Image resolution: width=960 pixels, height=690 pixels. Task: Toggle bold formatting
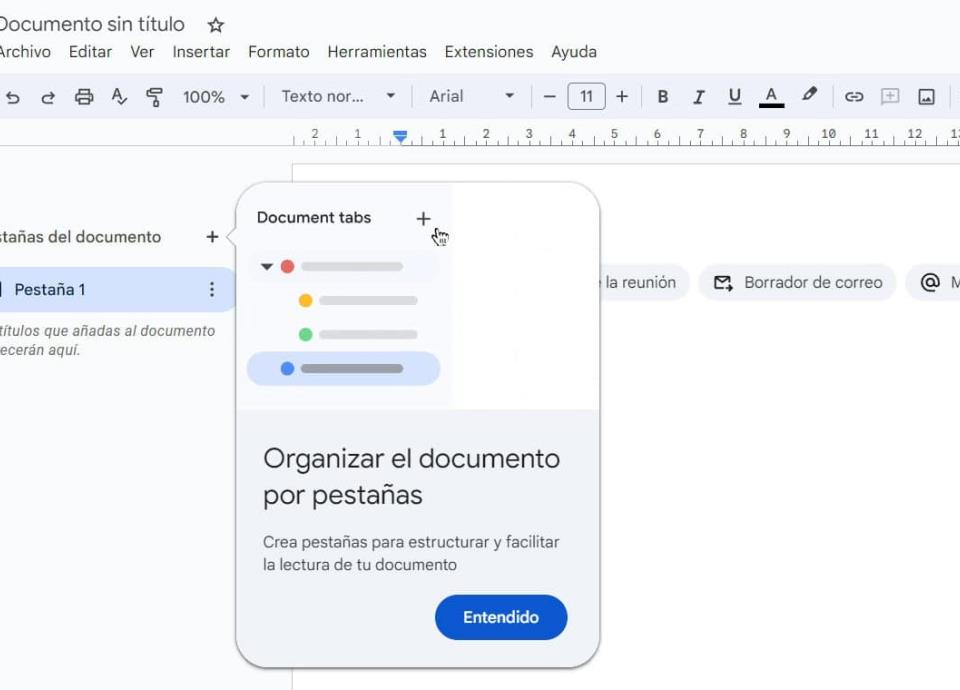click(662, 97)
